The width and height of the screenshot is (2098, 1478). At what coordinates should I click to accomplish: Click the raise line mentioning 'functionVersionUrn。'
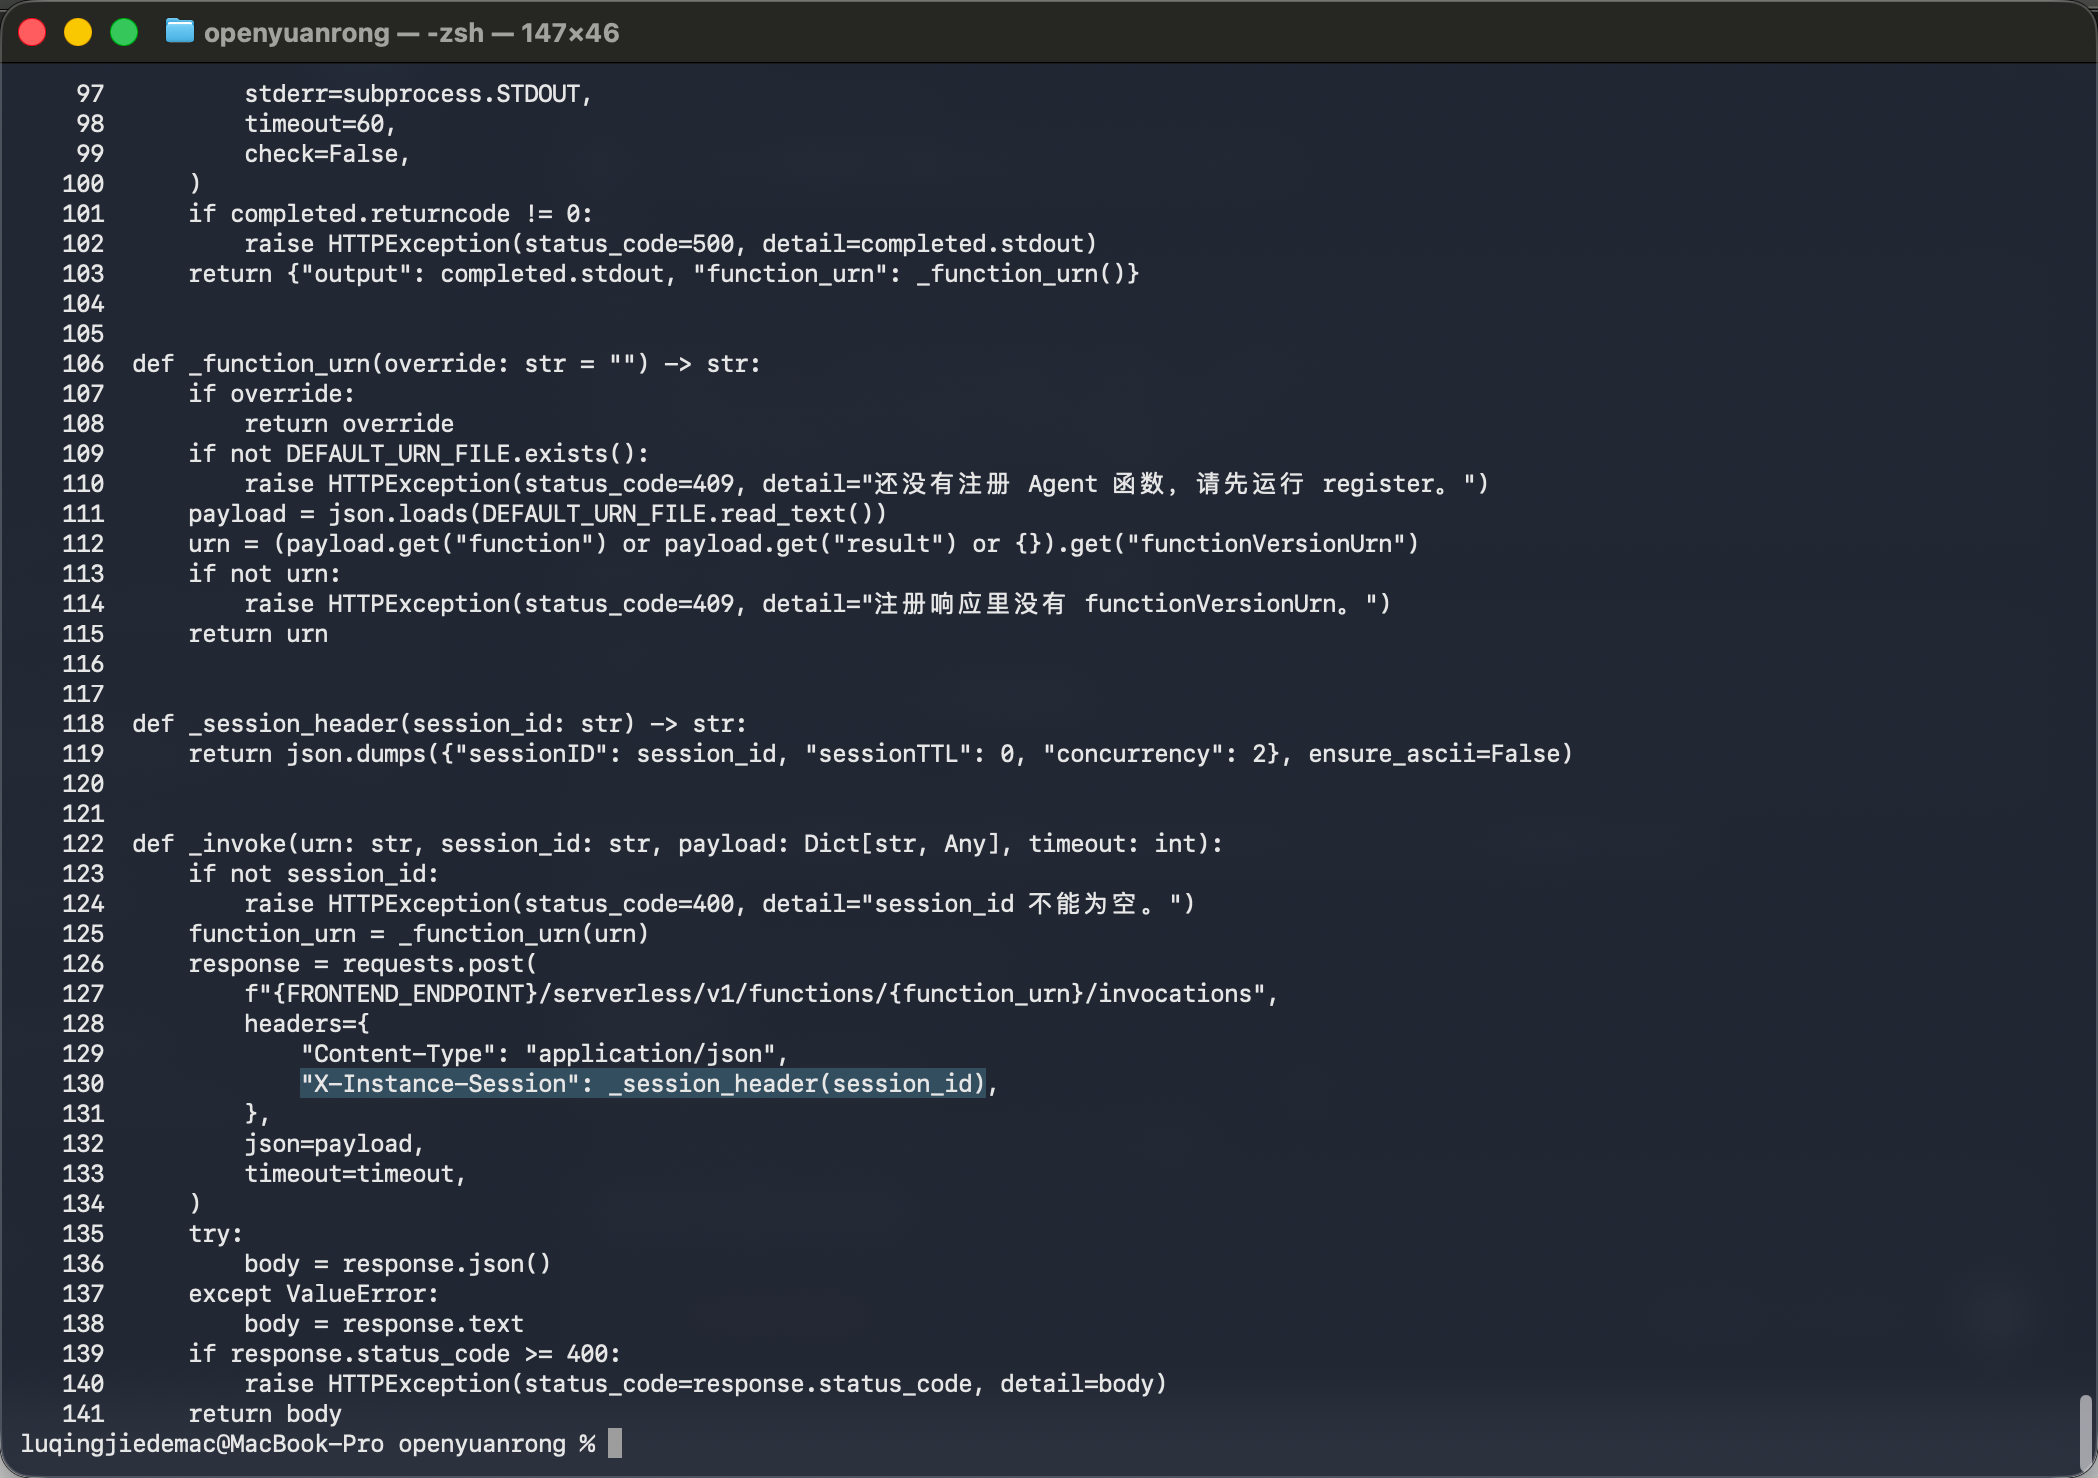pyautogui.click(x=818, y=604)
